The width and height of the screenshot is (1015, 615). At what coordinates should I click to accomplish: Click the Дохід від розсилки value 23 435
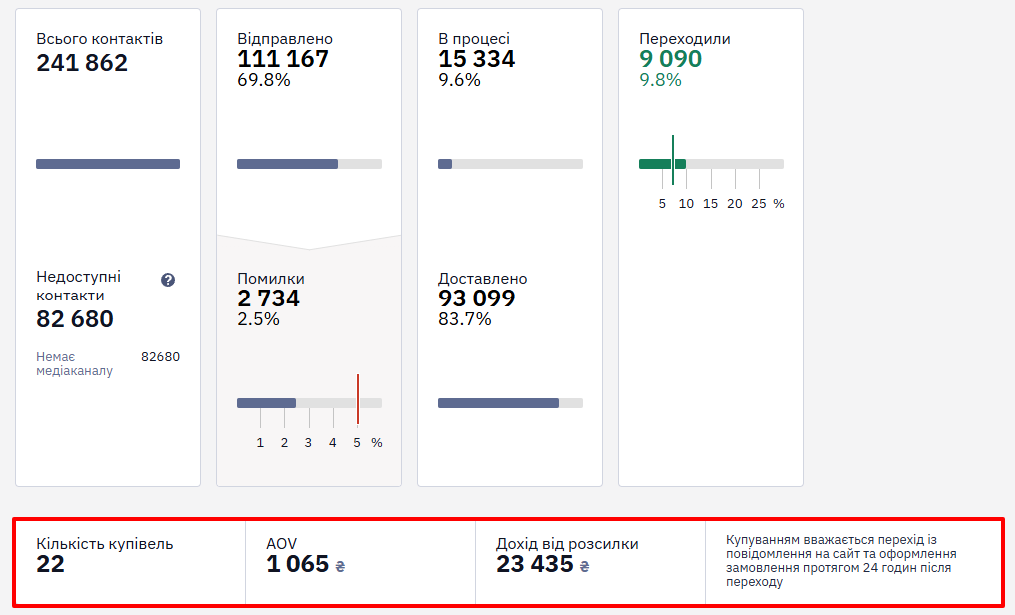click(535, 564)
